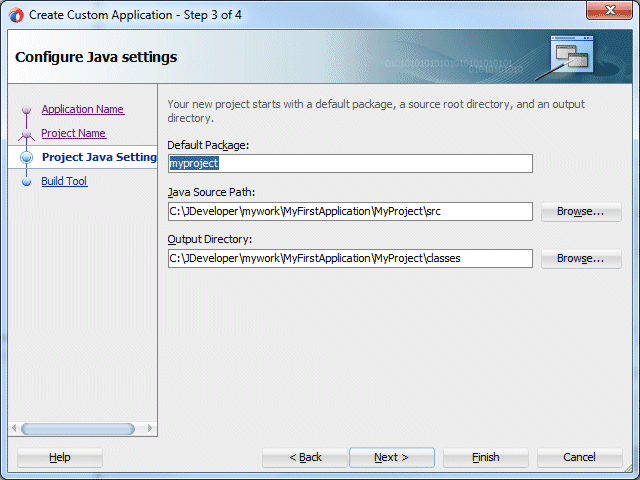Image resolution: width=640 pixels, height=480 pixels.
Task: Select the Project Java Settings step
Action: coord(99,157)
